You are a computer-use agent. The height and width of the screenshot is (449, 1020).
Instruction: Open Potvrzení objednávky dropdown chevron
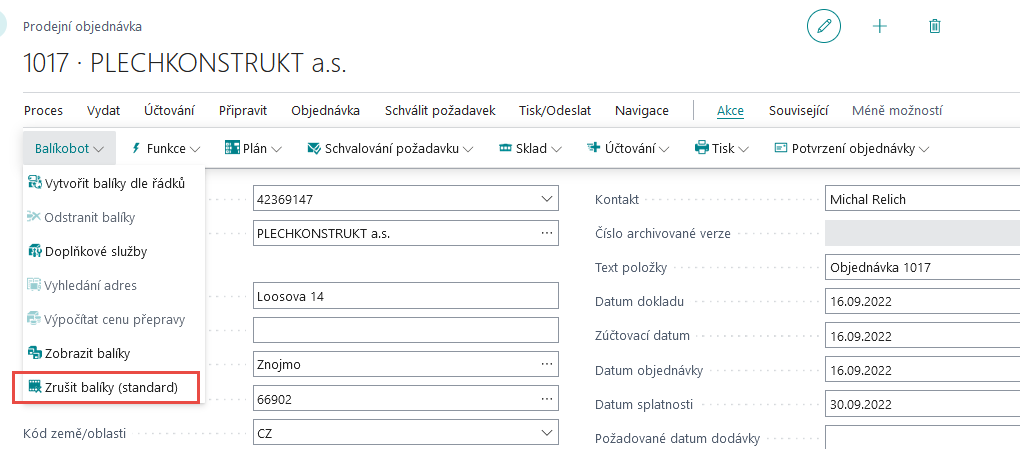coord(923,149)
